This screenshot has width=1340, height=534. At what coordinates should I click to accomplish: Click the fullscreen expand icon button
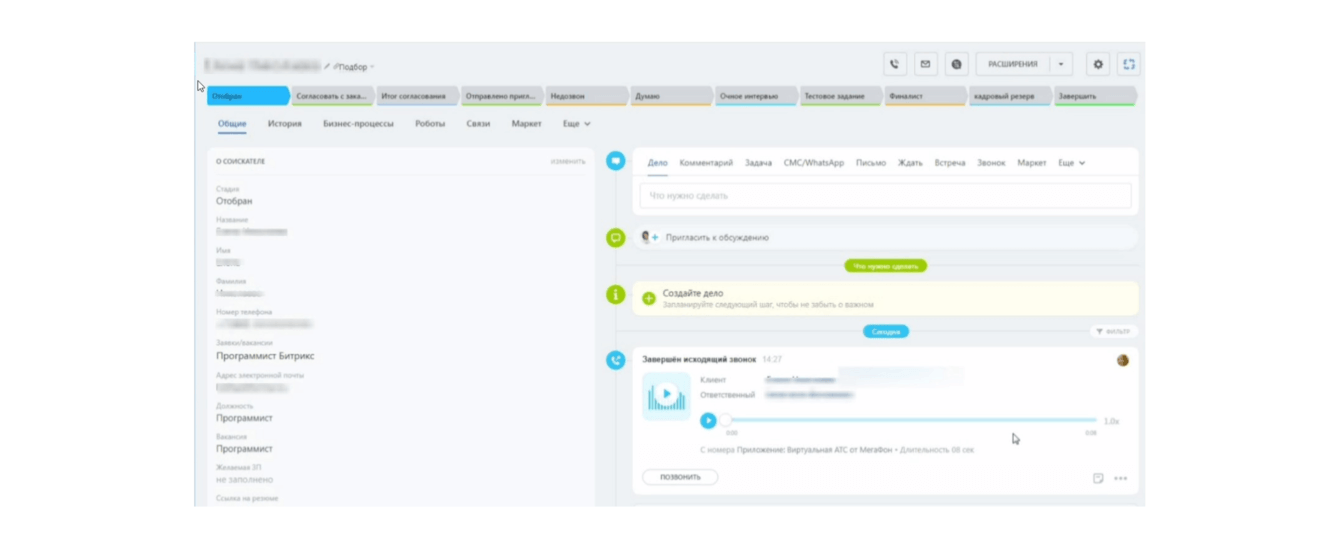[1129, 64]
